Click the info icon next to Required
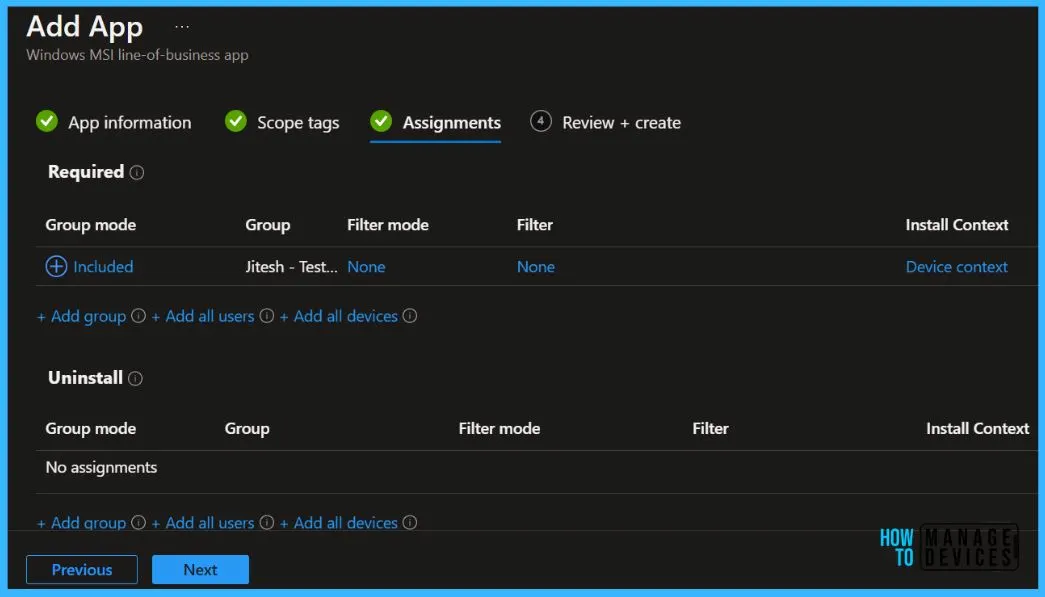This screenshot has height=597, width=1045. (137, 172)
